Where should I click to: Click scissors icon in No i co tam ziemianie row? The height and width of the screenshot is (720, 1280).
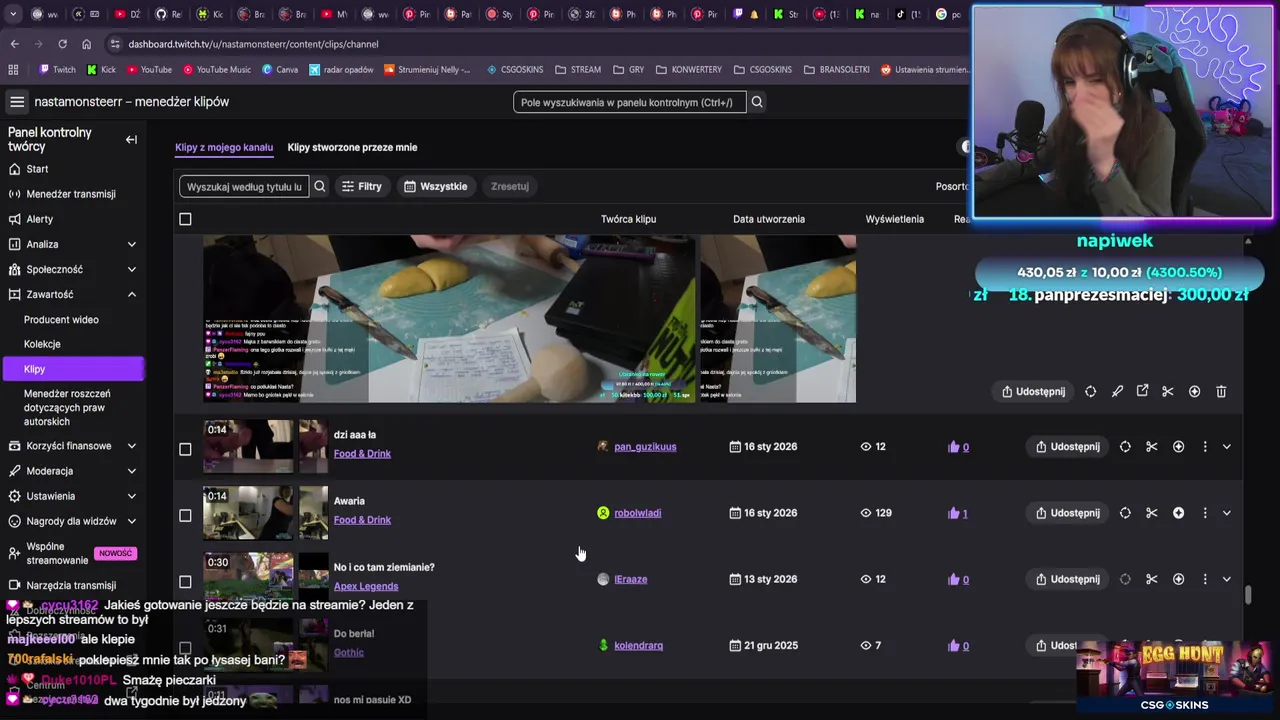(1152, 579)
